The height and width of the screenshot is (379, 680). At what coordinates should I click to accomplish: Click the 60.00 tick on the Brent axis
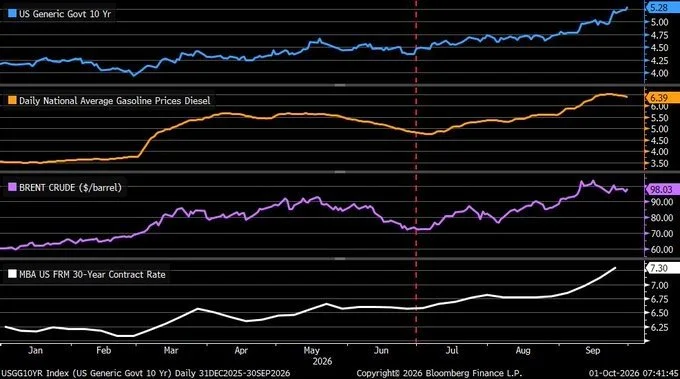click(661, 250)
